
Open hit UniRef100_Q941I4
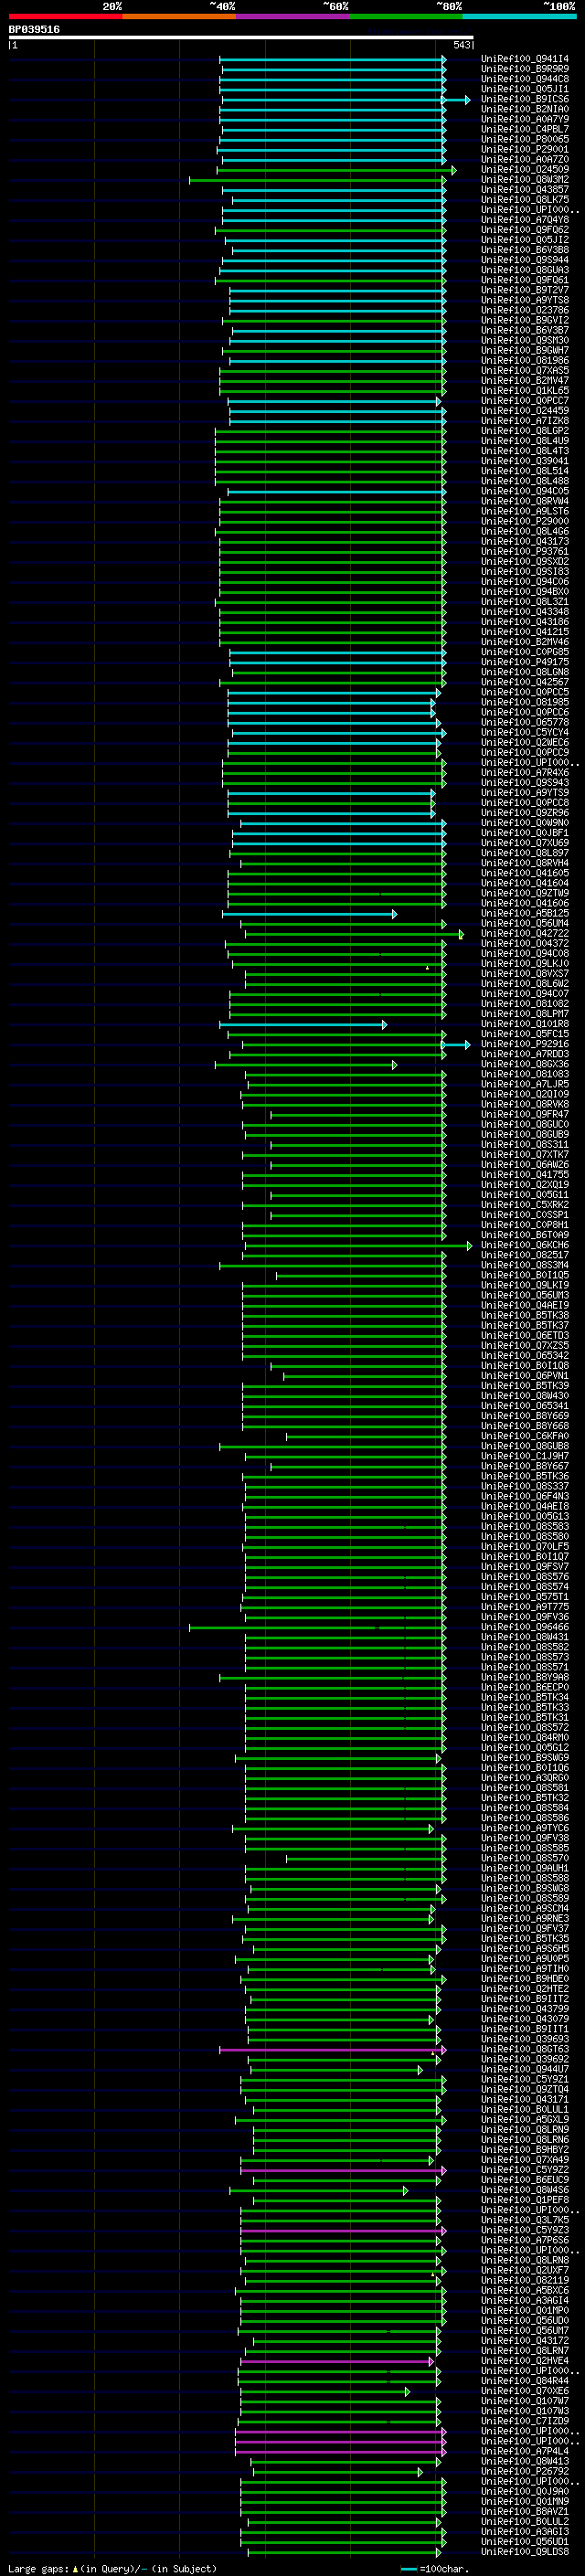[525, 60]
